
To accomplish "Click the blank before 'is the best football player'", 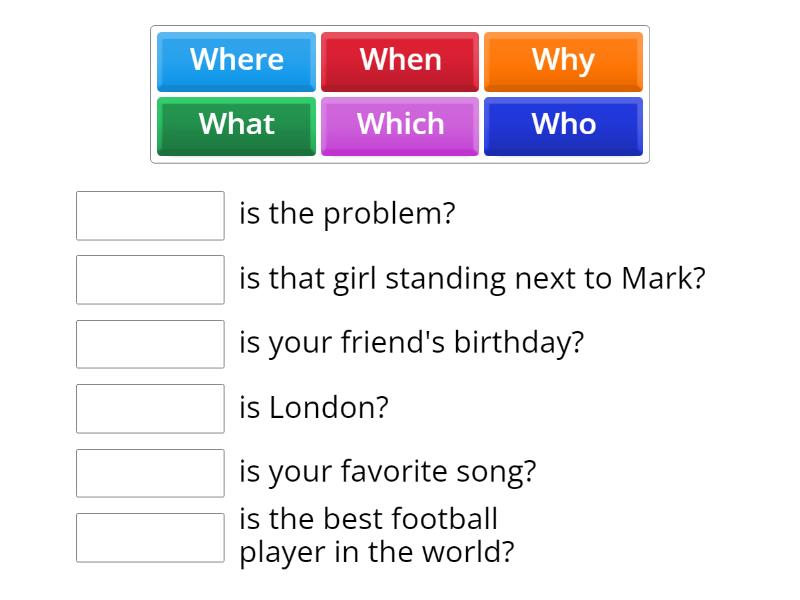I will coord(150,537).
